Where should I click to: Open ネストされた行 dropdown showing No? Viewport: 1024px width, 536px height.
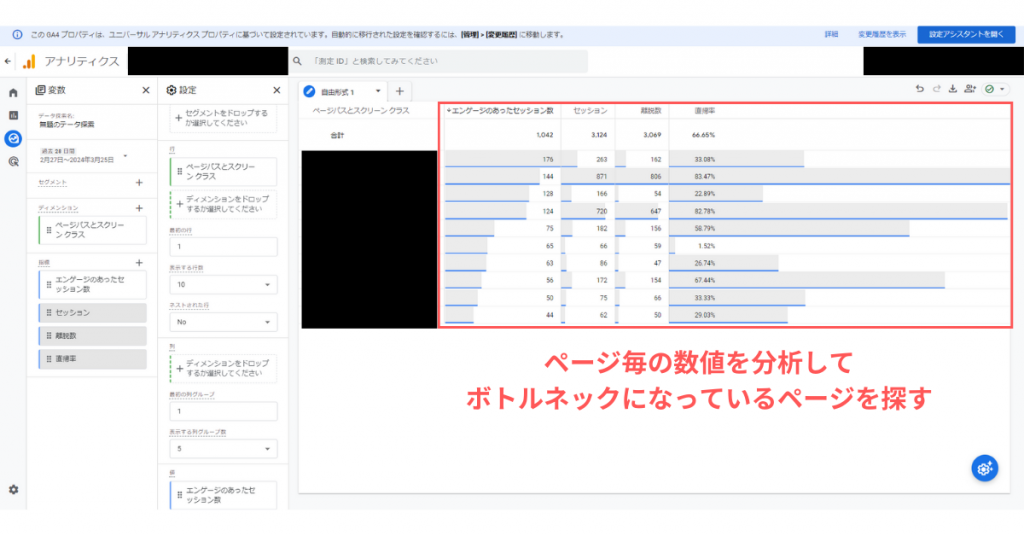(223, 322)
